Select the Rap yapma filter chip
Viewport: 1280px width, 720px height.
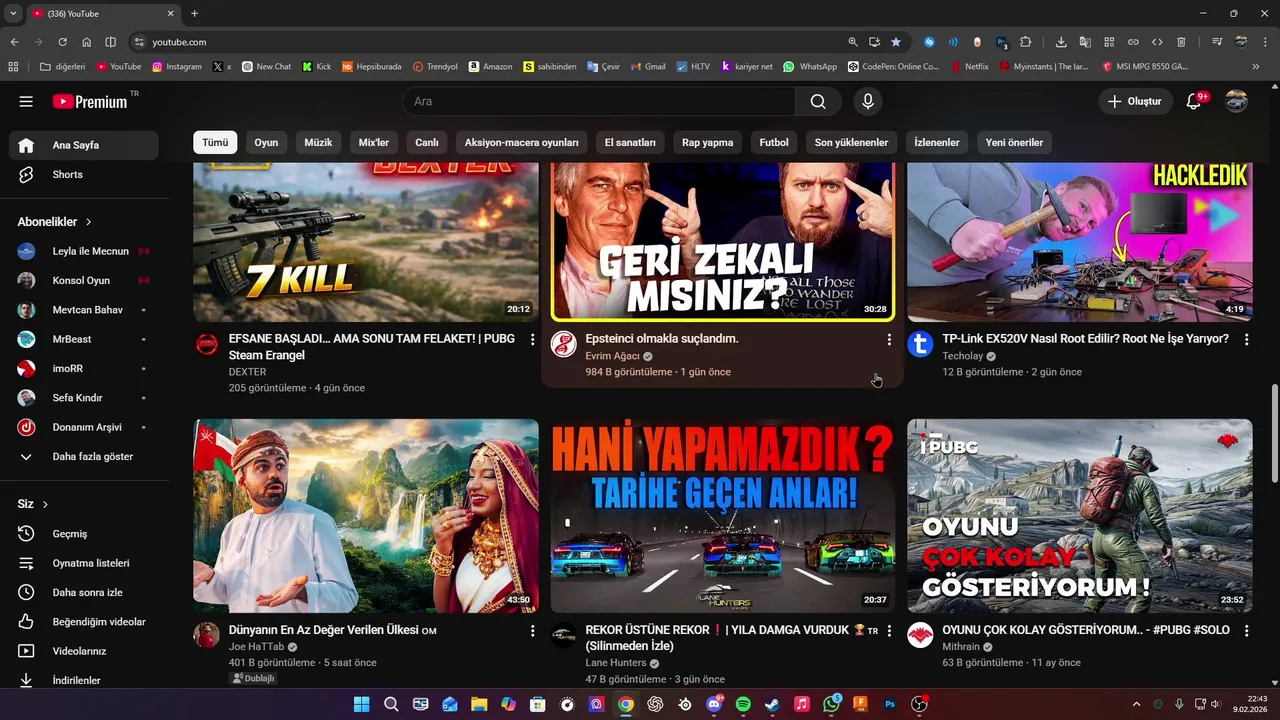(x=708, y=143)
